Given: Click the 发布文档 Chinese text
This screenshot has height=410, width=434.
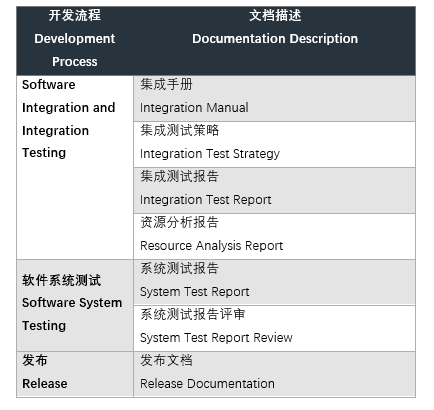Looking at the screenshot, I should pyautogui.click(x=166, y=360).
